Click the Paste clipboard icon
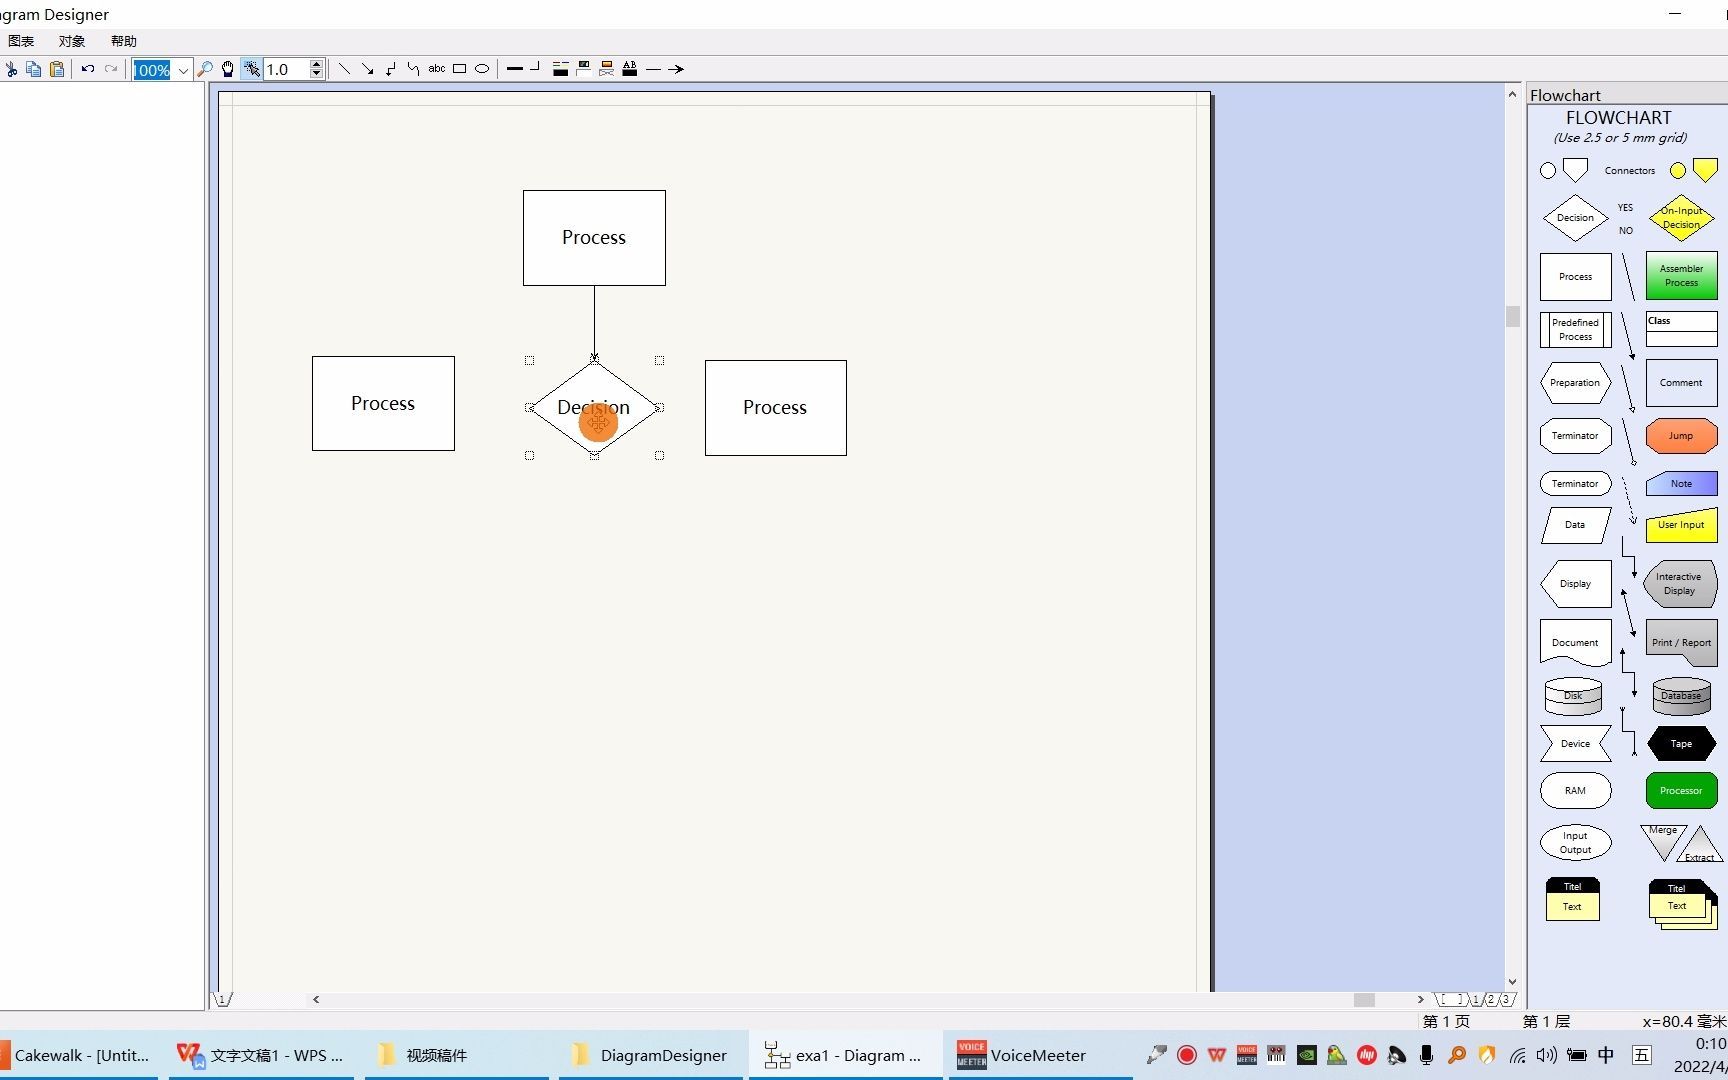Viewport: 1728px width, 1080px height. (57, 69)
